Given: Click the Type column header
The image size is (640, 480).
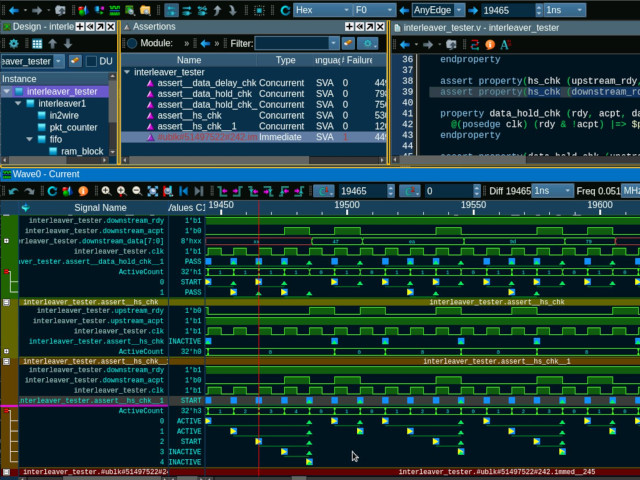Looking at the screenshot, I should (285, 60).
